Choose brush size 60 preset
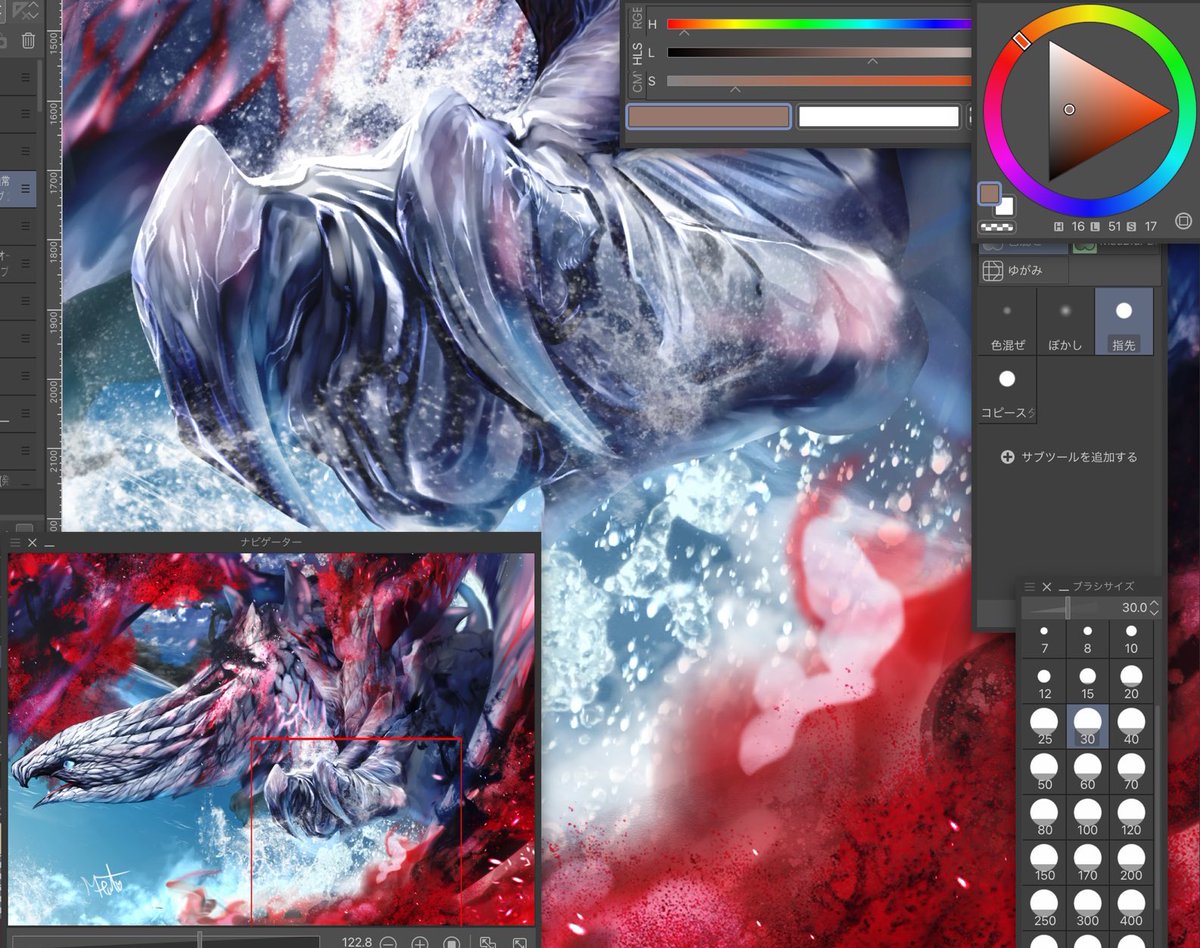1200x948 pixels. [1088, 773]
